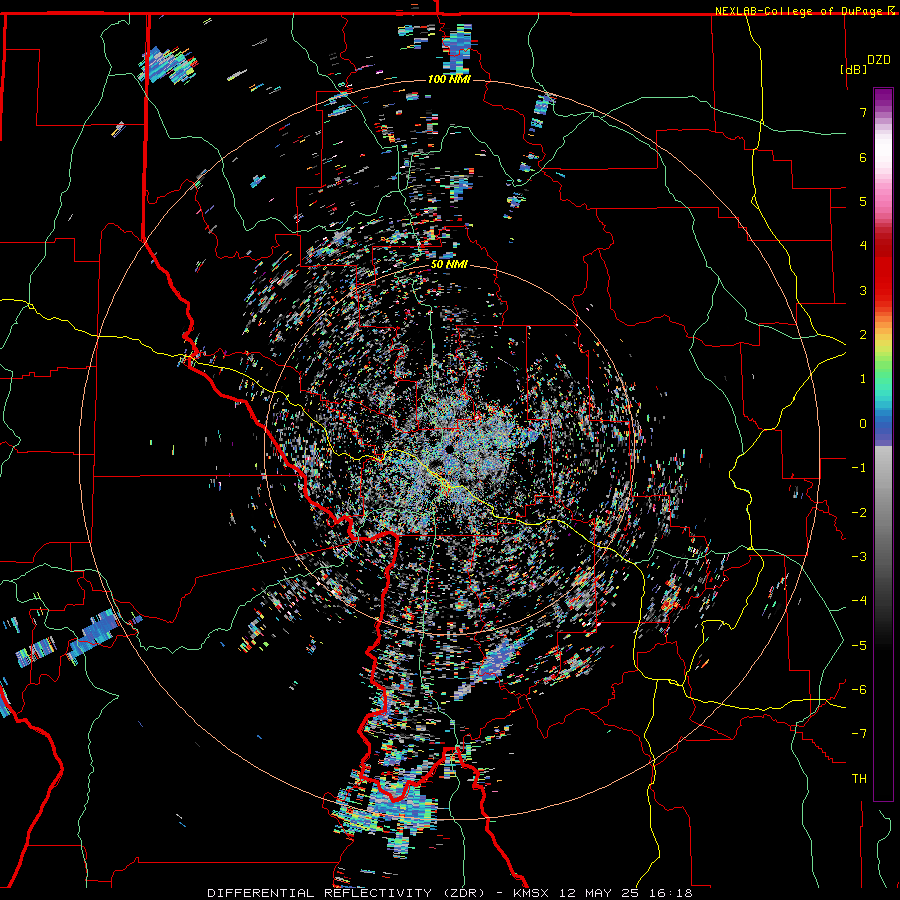
Task: Click the -7 value on the color scale
Action: [859, 734]
